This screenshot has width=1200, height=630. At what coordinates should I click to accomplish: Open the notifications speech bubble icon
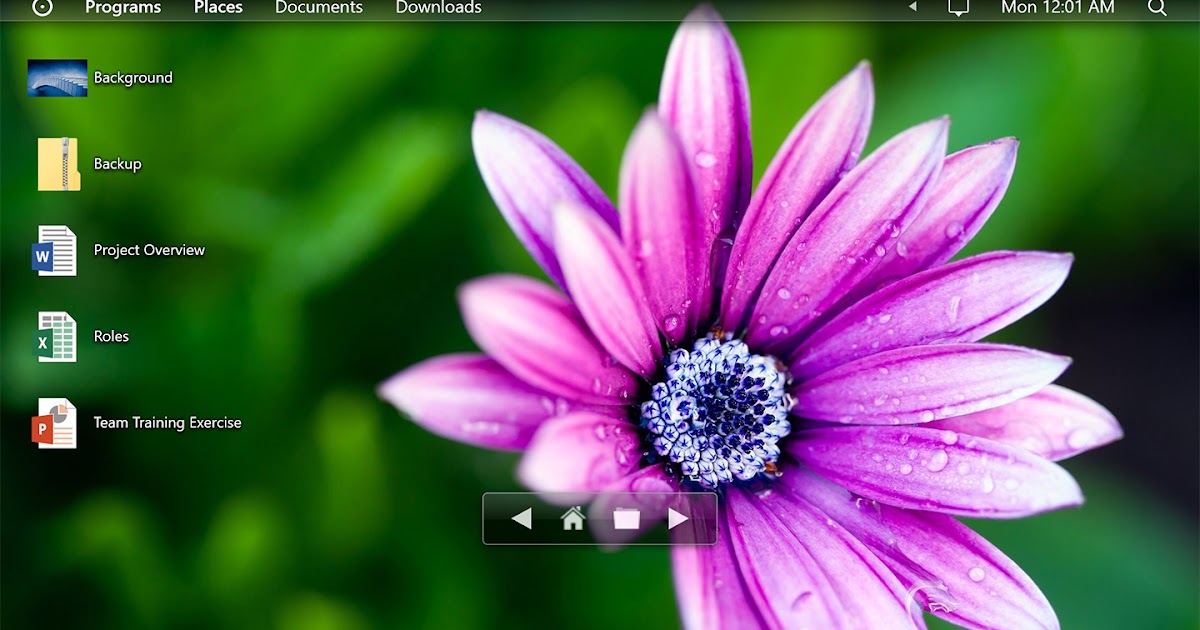[x=958, y=8]
